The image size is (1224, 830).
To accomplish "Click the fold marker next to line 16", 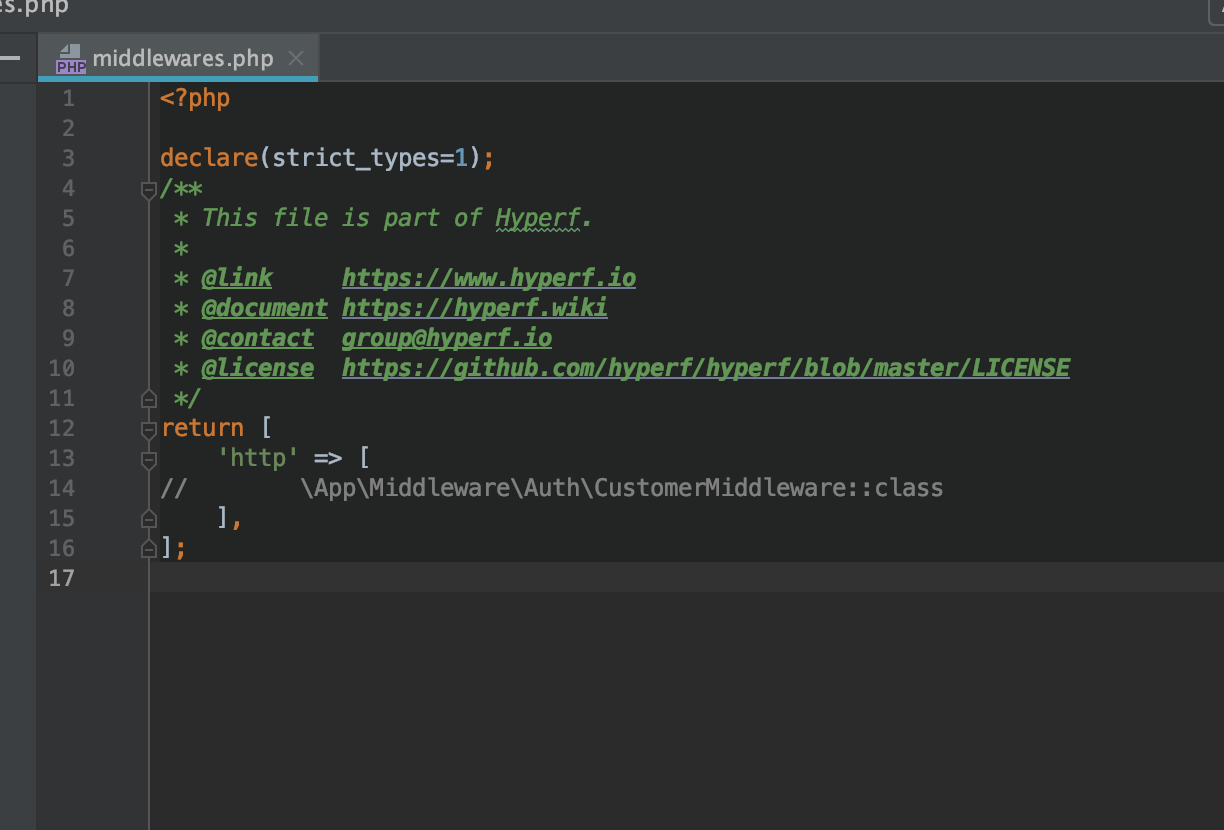I will coord(148,548).
